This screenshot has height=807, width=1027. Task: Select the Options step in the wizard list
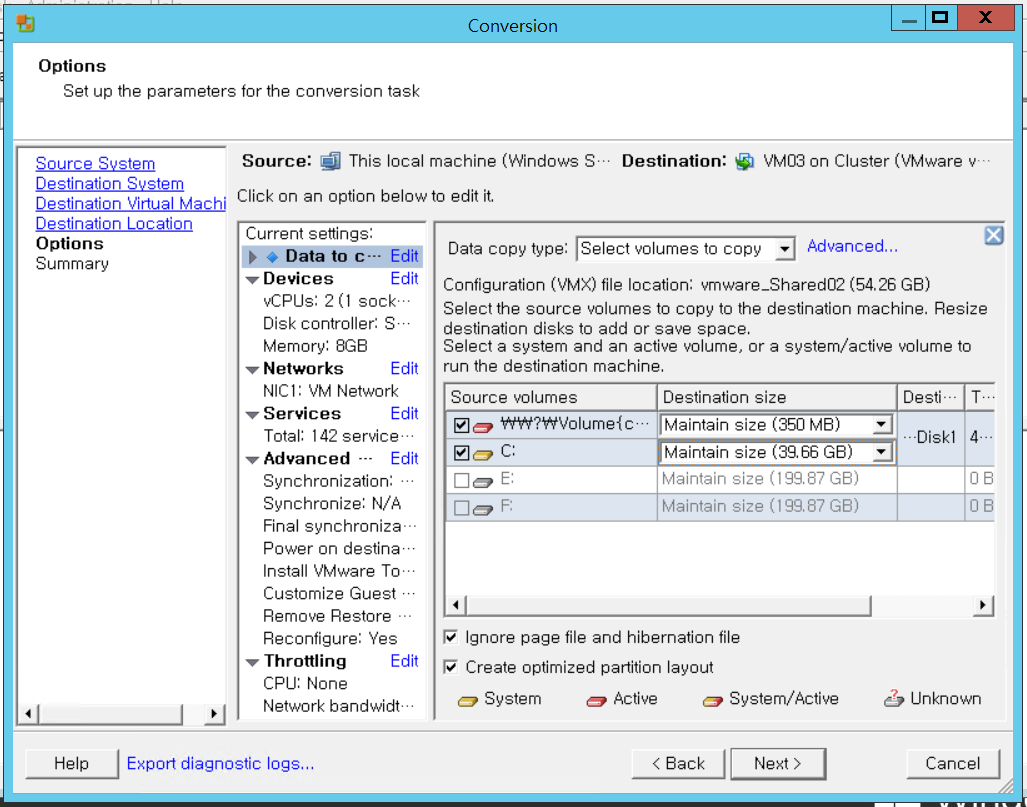(69, 243)
